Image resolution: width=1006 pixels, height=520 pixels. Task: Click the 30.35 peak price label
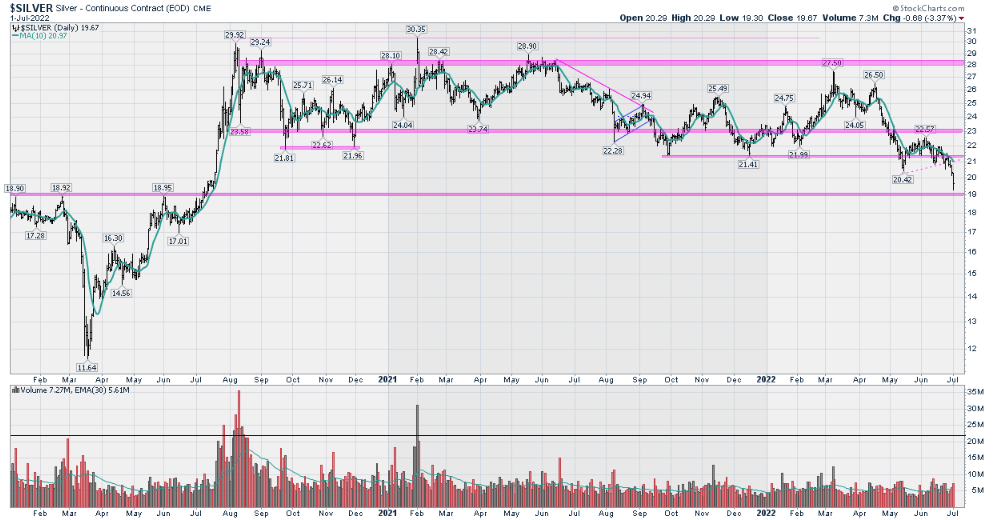coord(419,29)
